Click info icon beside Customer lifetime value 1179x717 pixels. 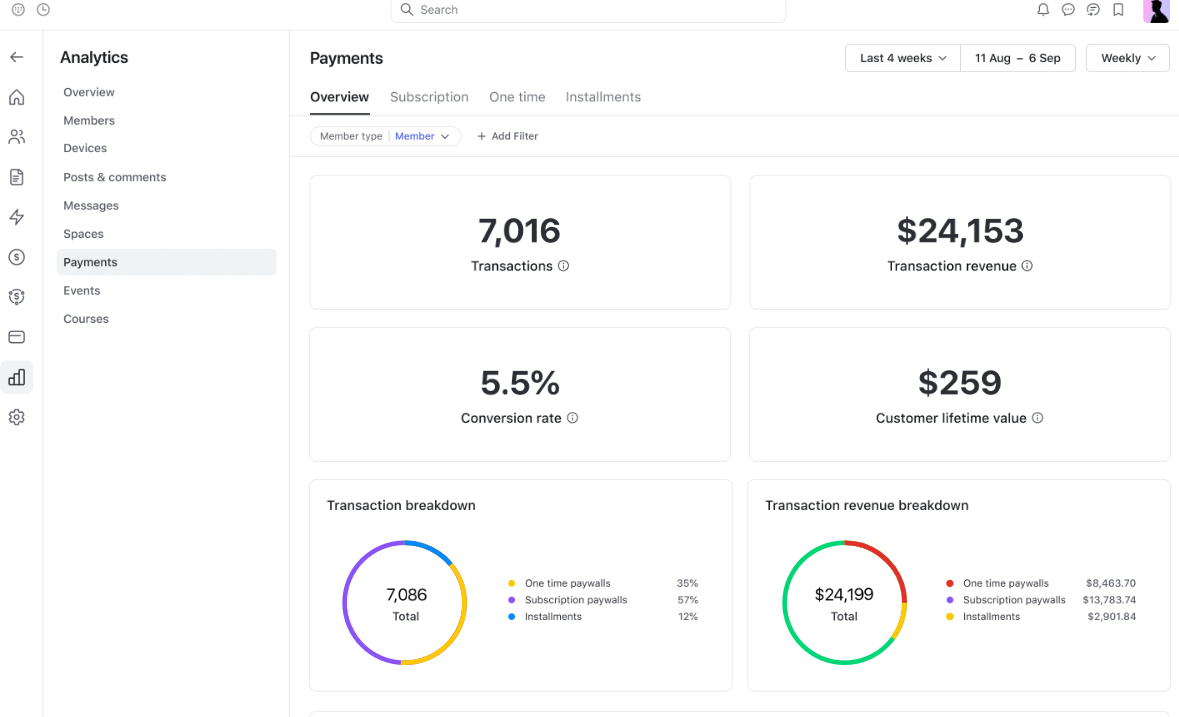[x=1038, y=418]
